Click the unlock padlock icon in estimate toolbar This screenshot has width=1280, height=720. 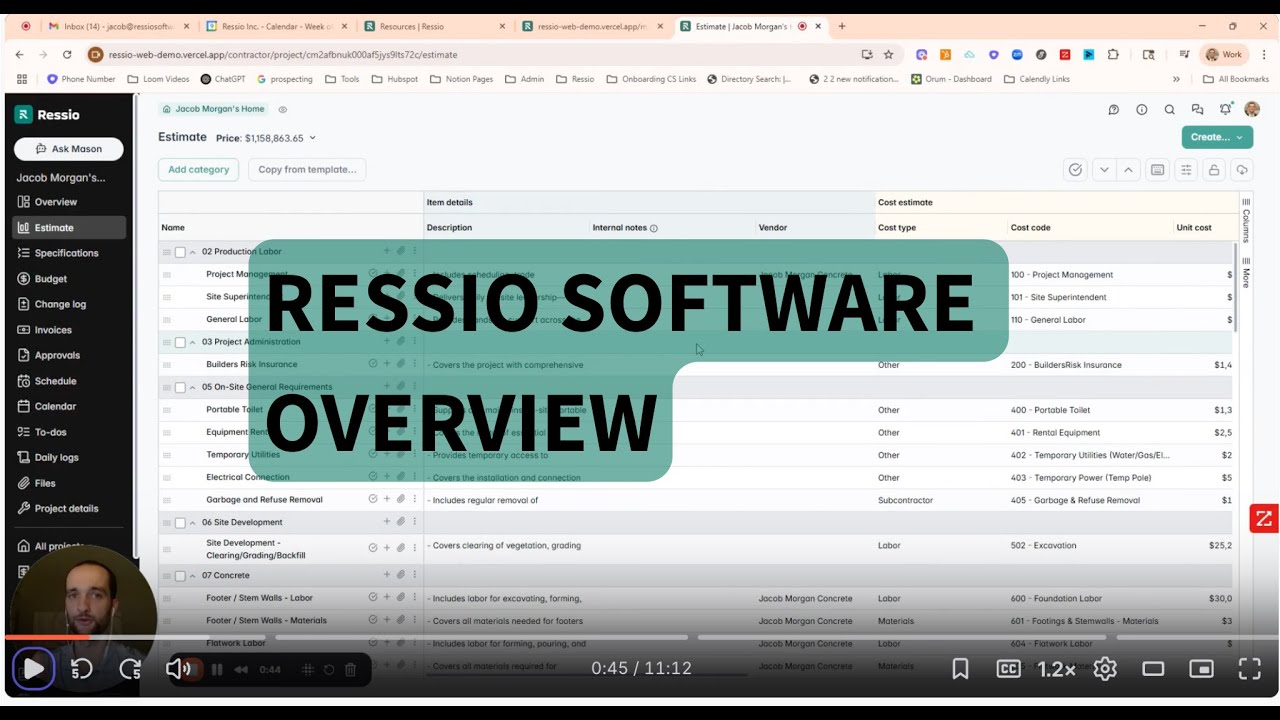(x=1214, y=170)
